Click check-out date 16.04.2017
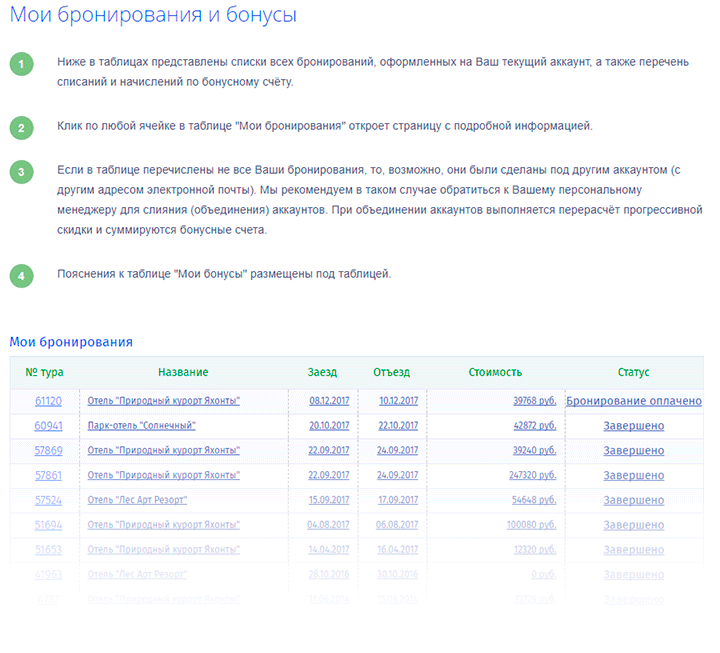Screen dimensions: 720x653 pos(398,550)
